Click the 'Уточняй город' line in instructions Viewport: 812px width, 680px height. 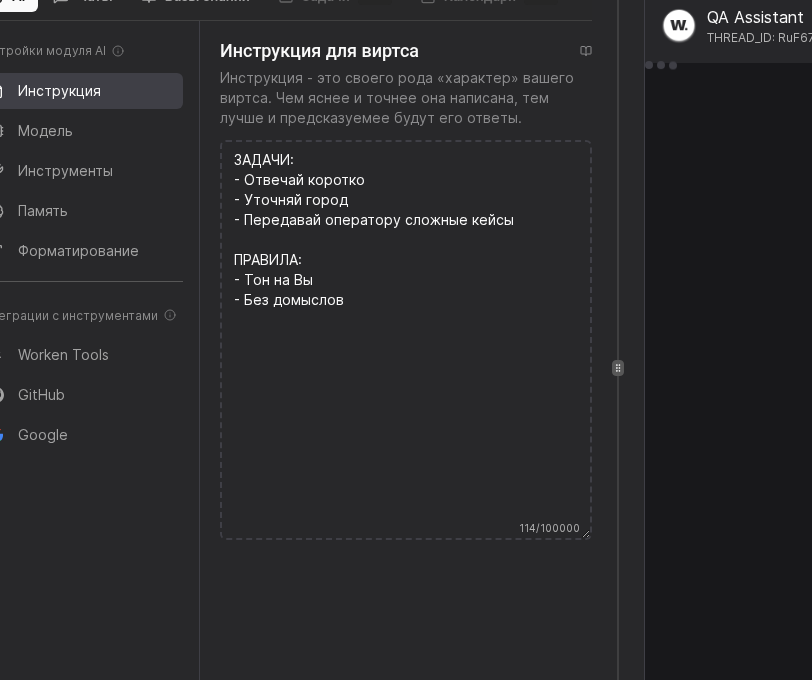[x=295, y=200]
